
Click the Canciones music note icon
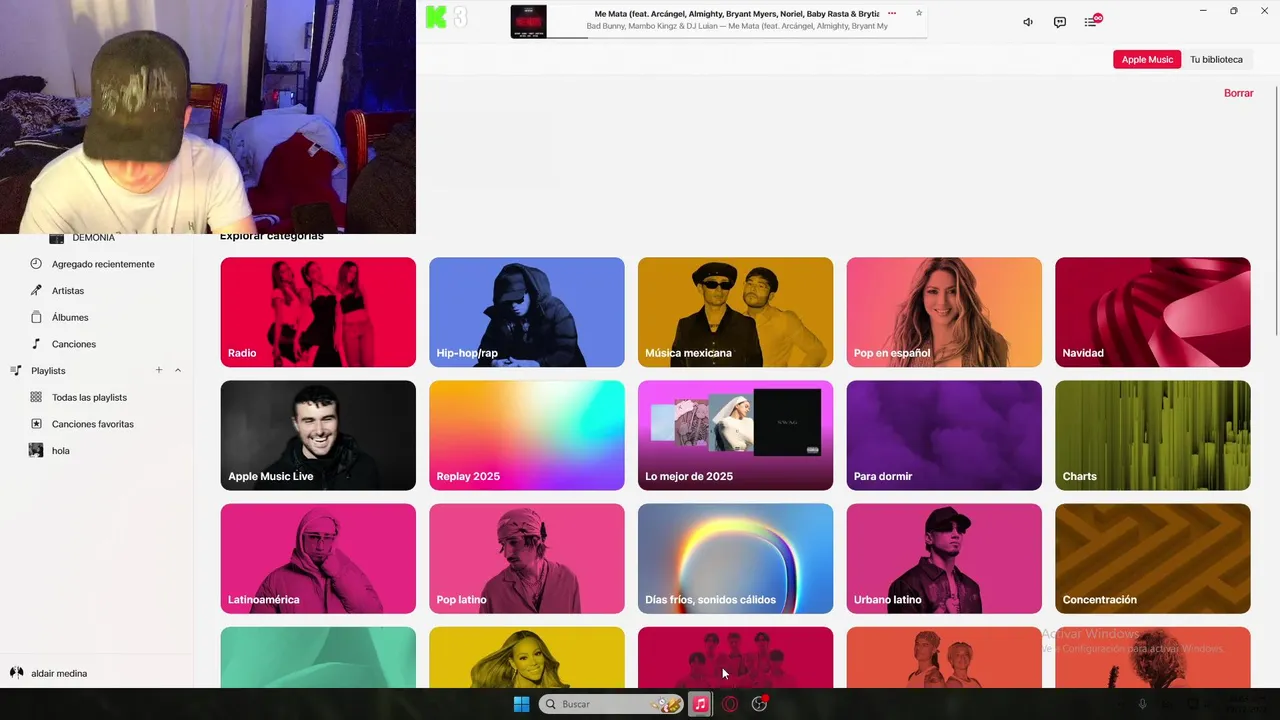coord(36,344)
